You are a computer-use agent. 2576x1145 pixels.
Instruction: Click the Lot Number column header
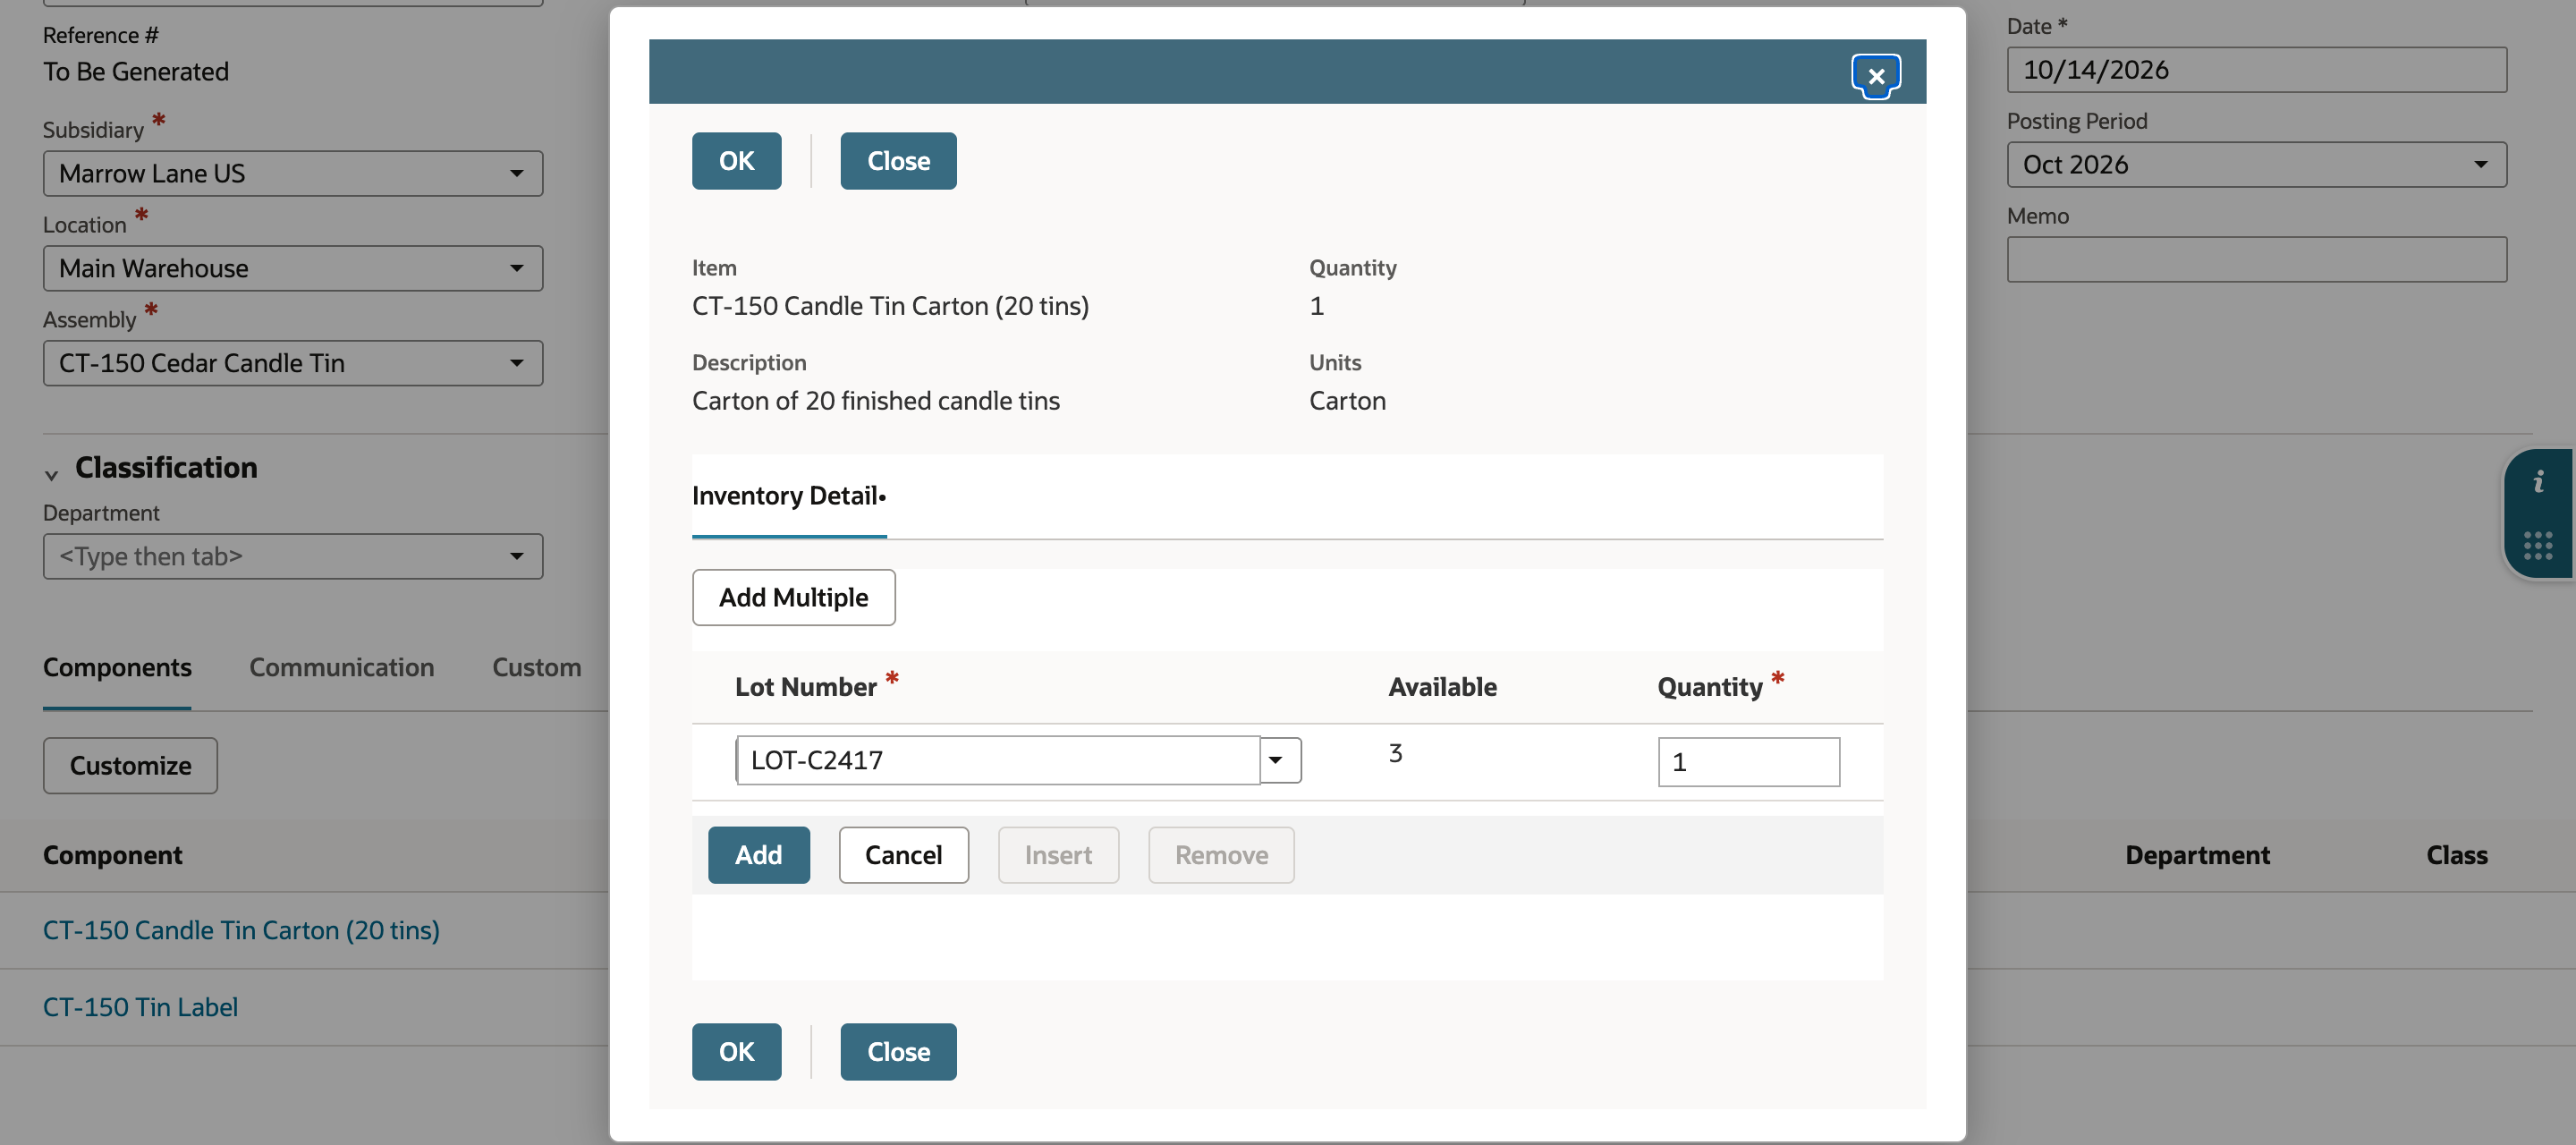806,688
